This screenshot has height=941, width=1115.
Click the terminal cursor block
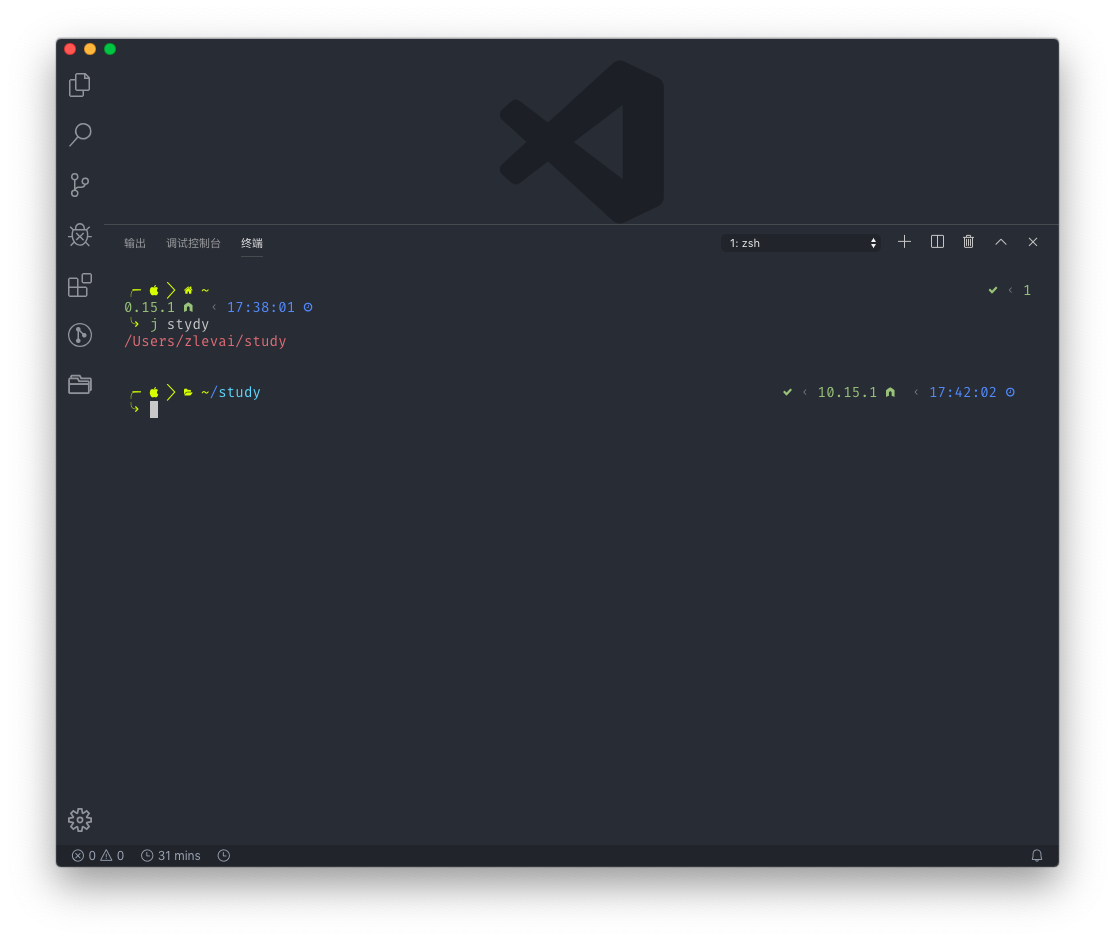point(154,410)
